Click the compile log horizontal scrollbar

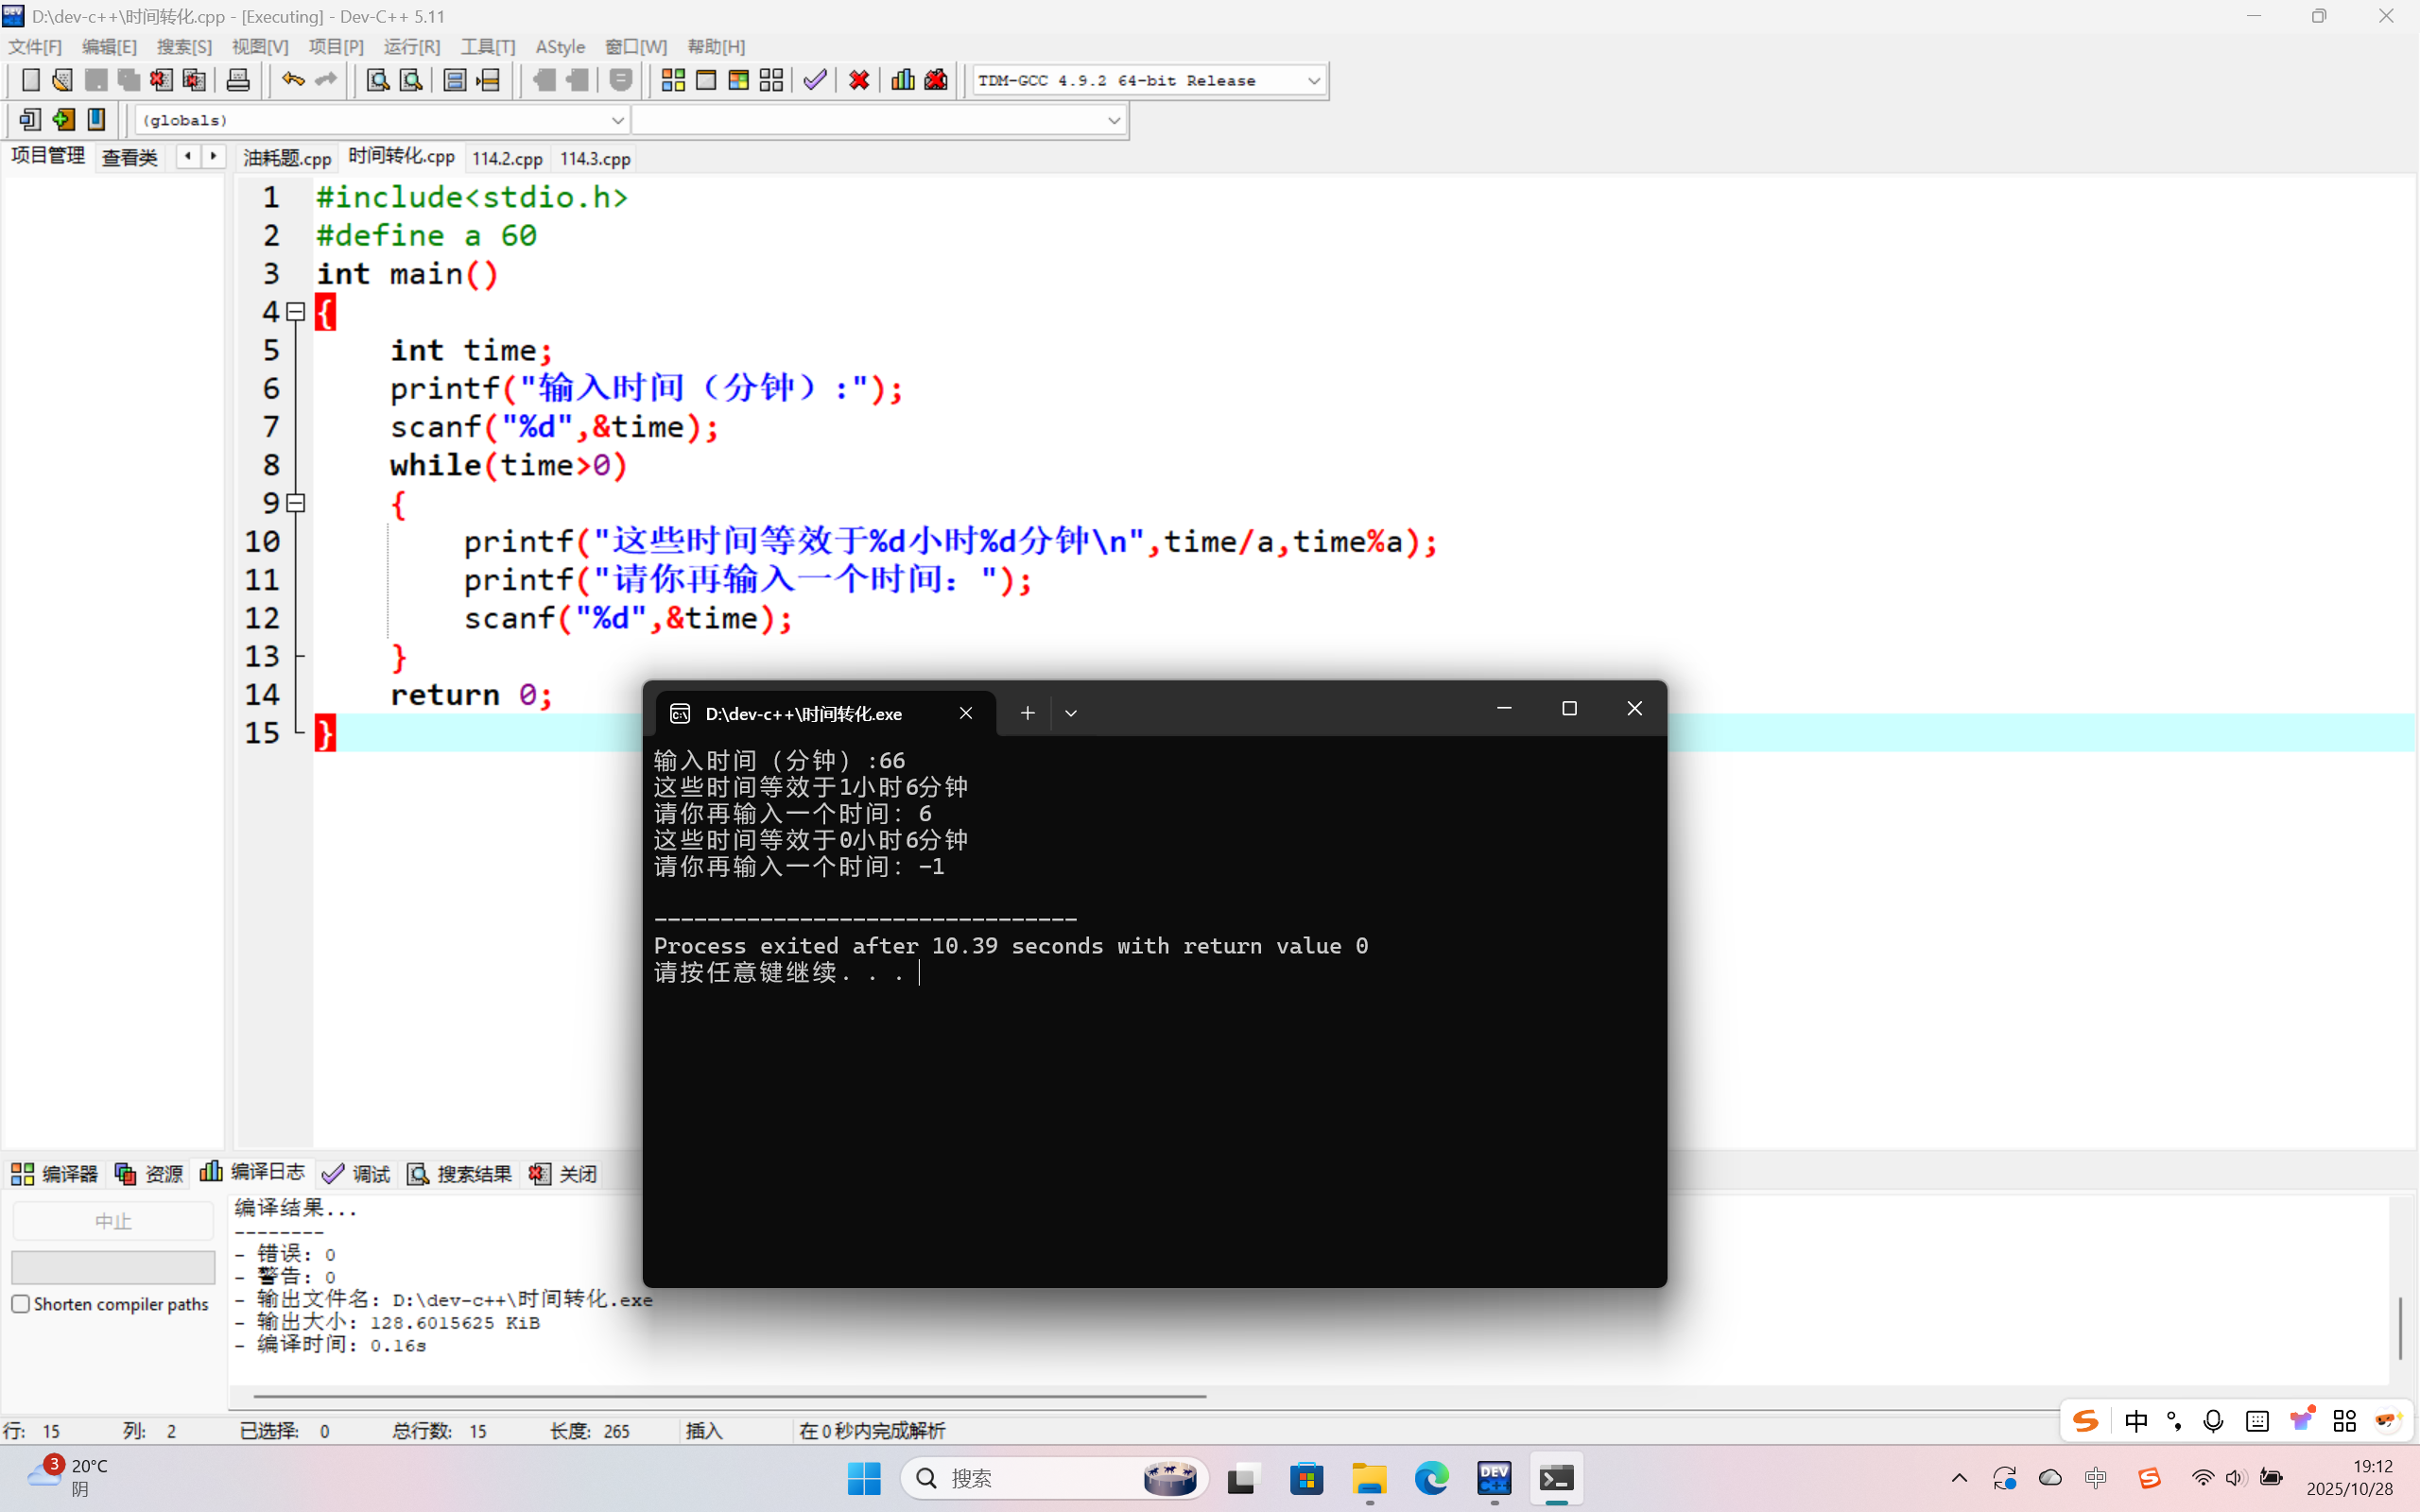(x=730, y=1395)
